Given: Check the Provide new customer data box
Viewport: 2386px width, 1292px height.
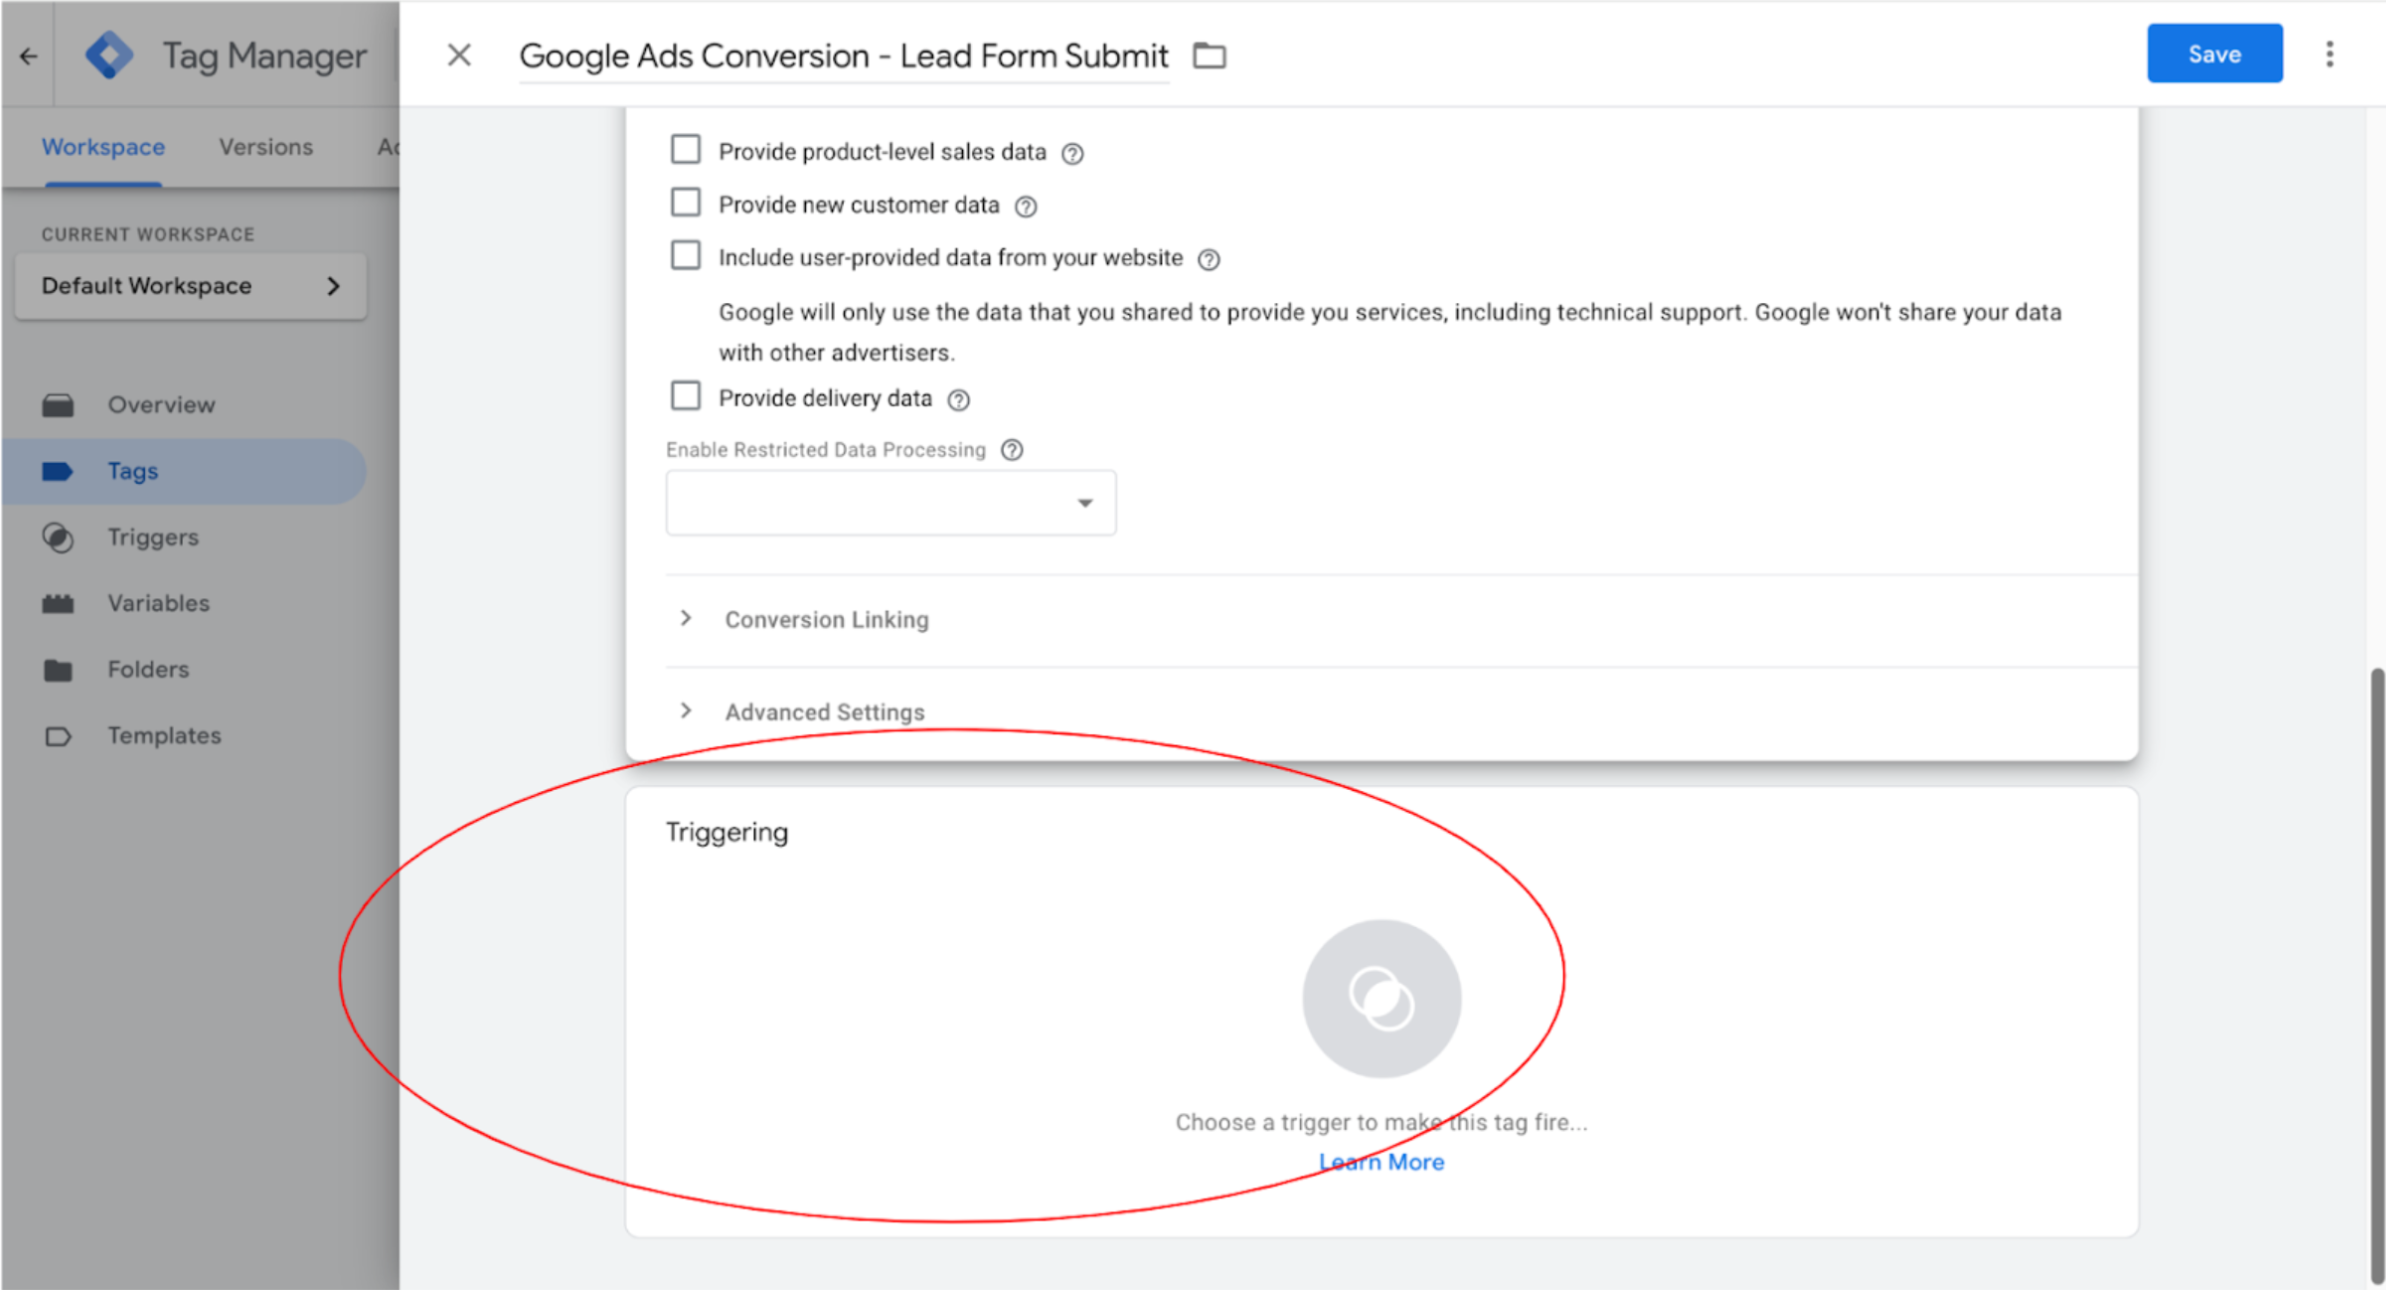Looking at the screenshot, I should [686, 203].
